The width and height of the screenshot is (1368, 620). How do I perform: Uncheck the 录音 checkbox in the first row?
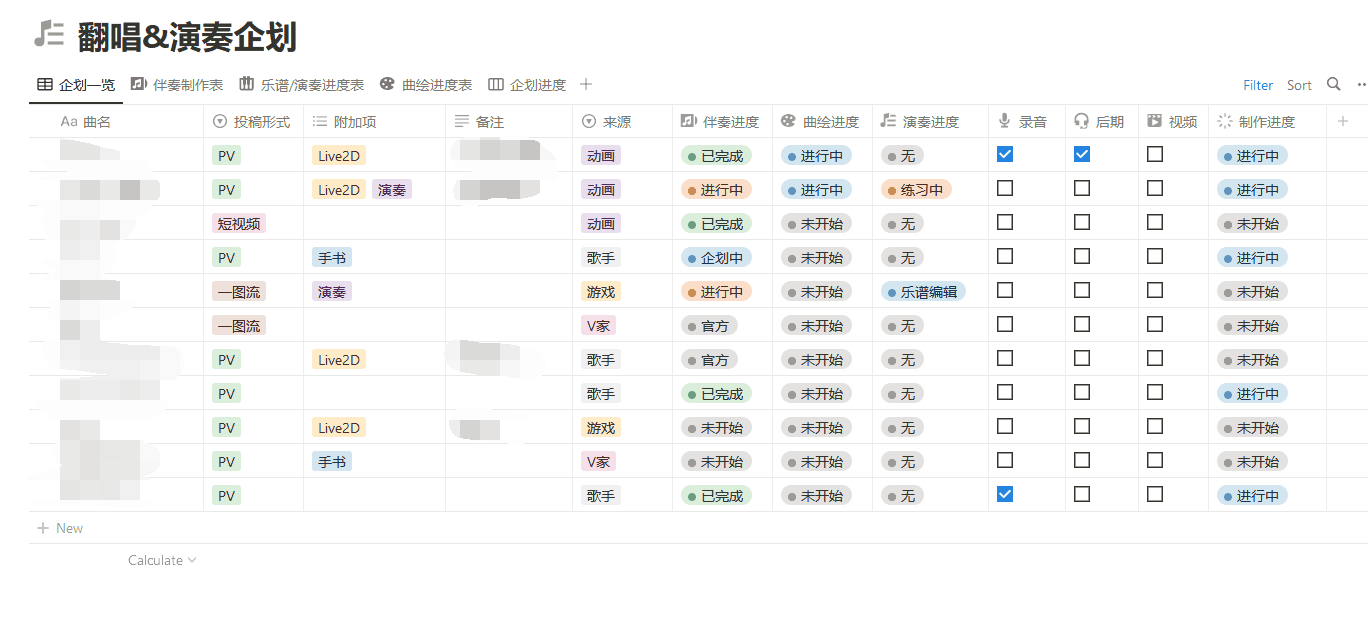tap(1005, 154)
